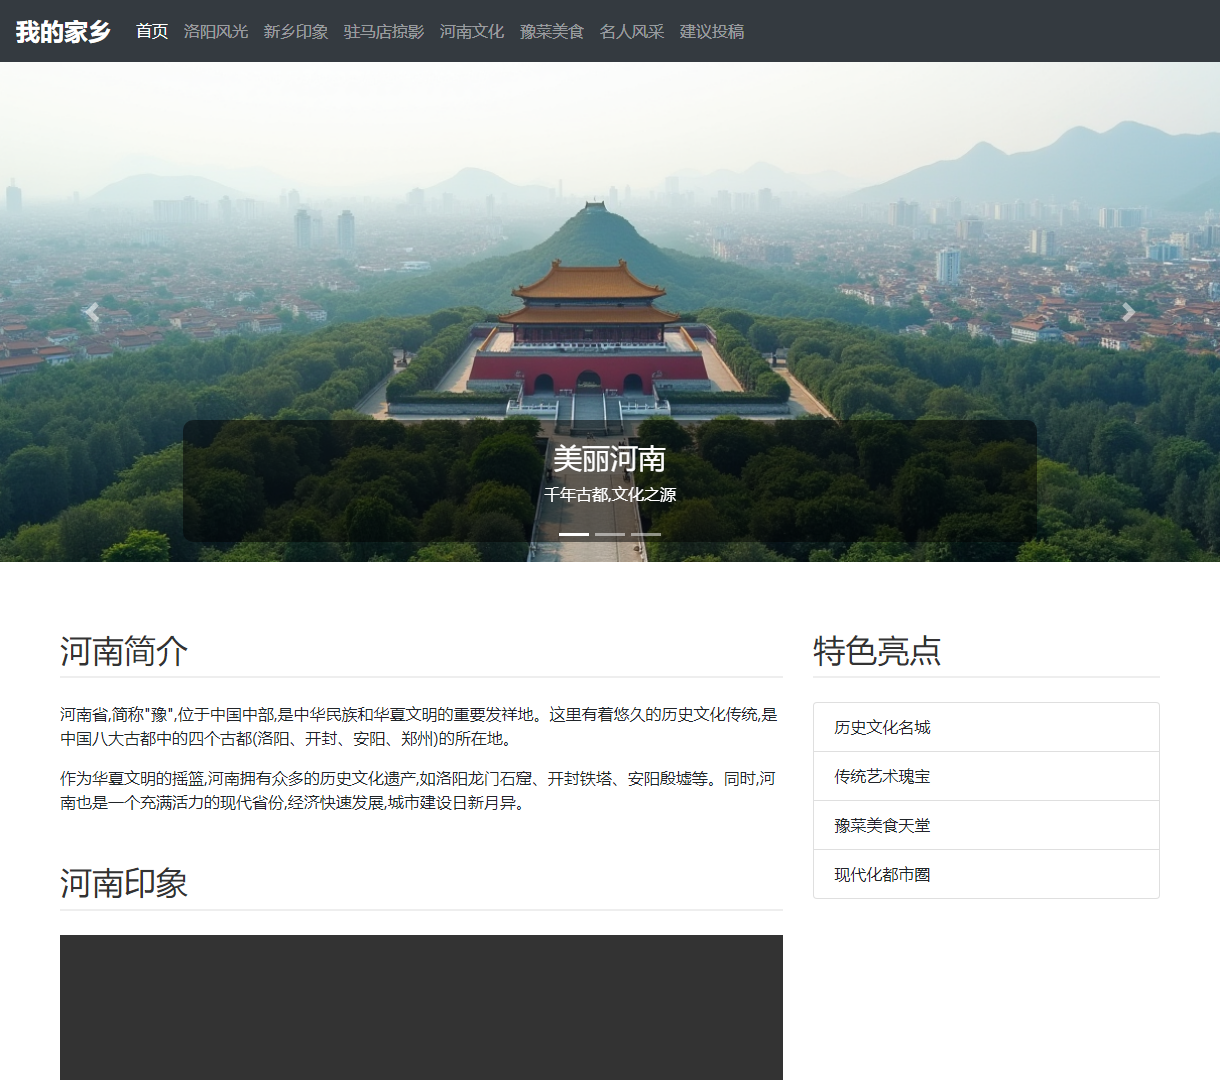The height and width of the screenshot is (1080, 1220).
Task: Open the 建议投稿 submission page
Action: [710, 31]
